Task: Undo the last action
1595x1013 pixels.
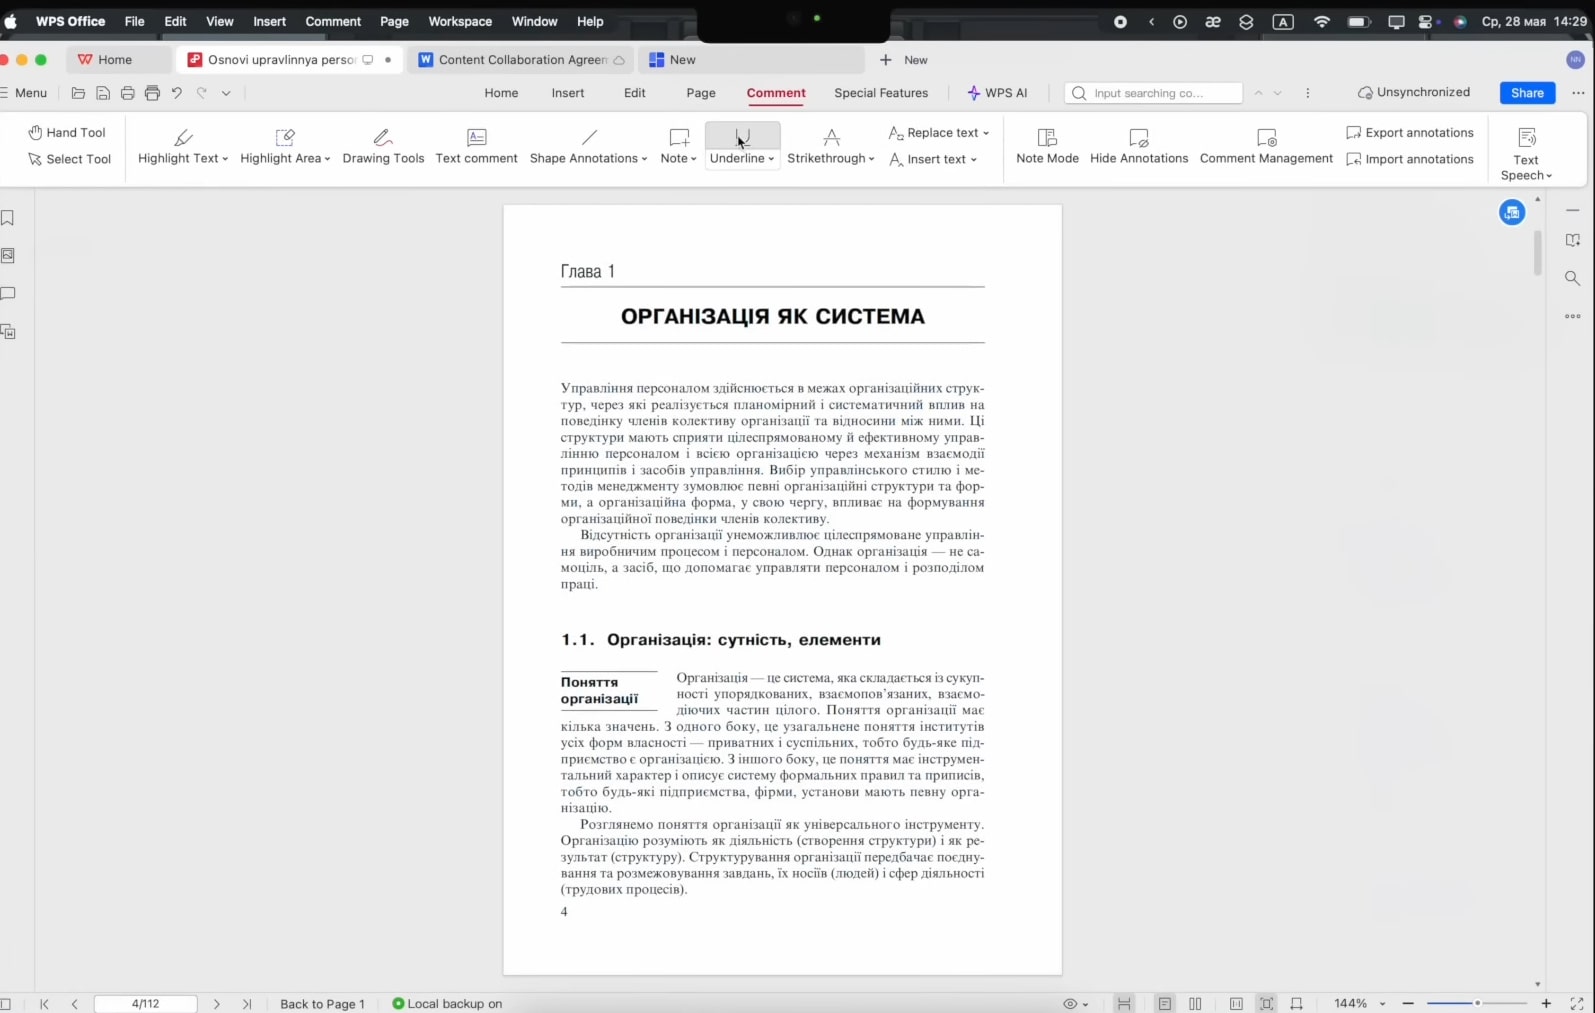Action: 176,93
